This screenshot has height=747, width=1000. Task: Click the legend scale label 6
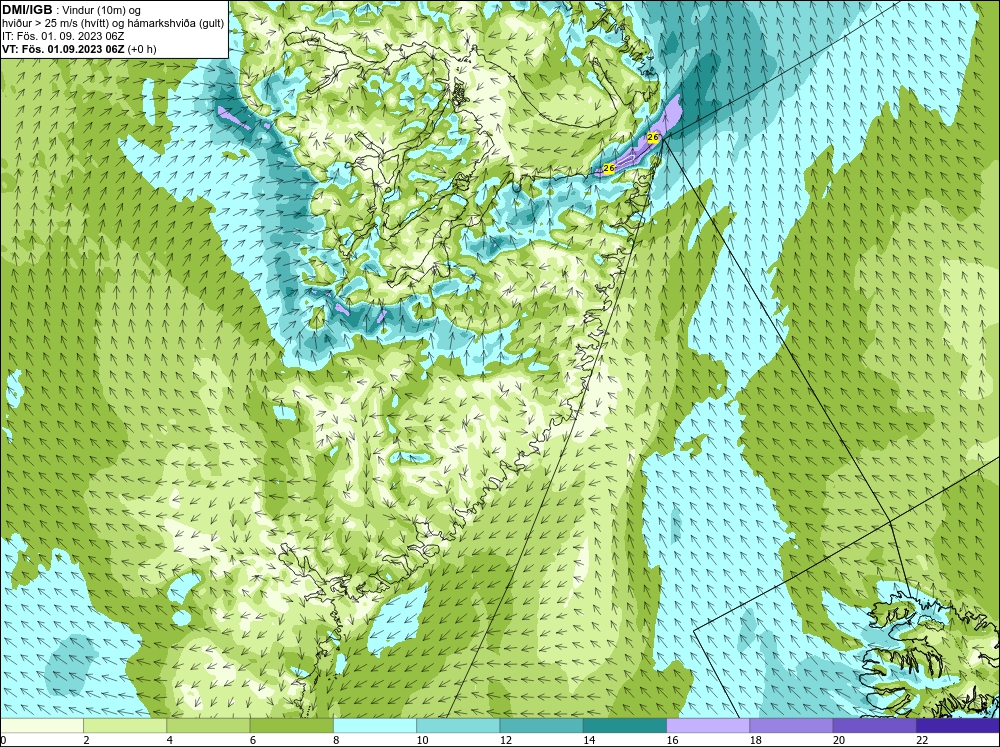253,740
